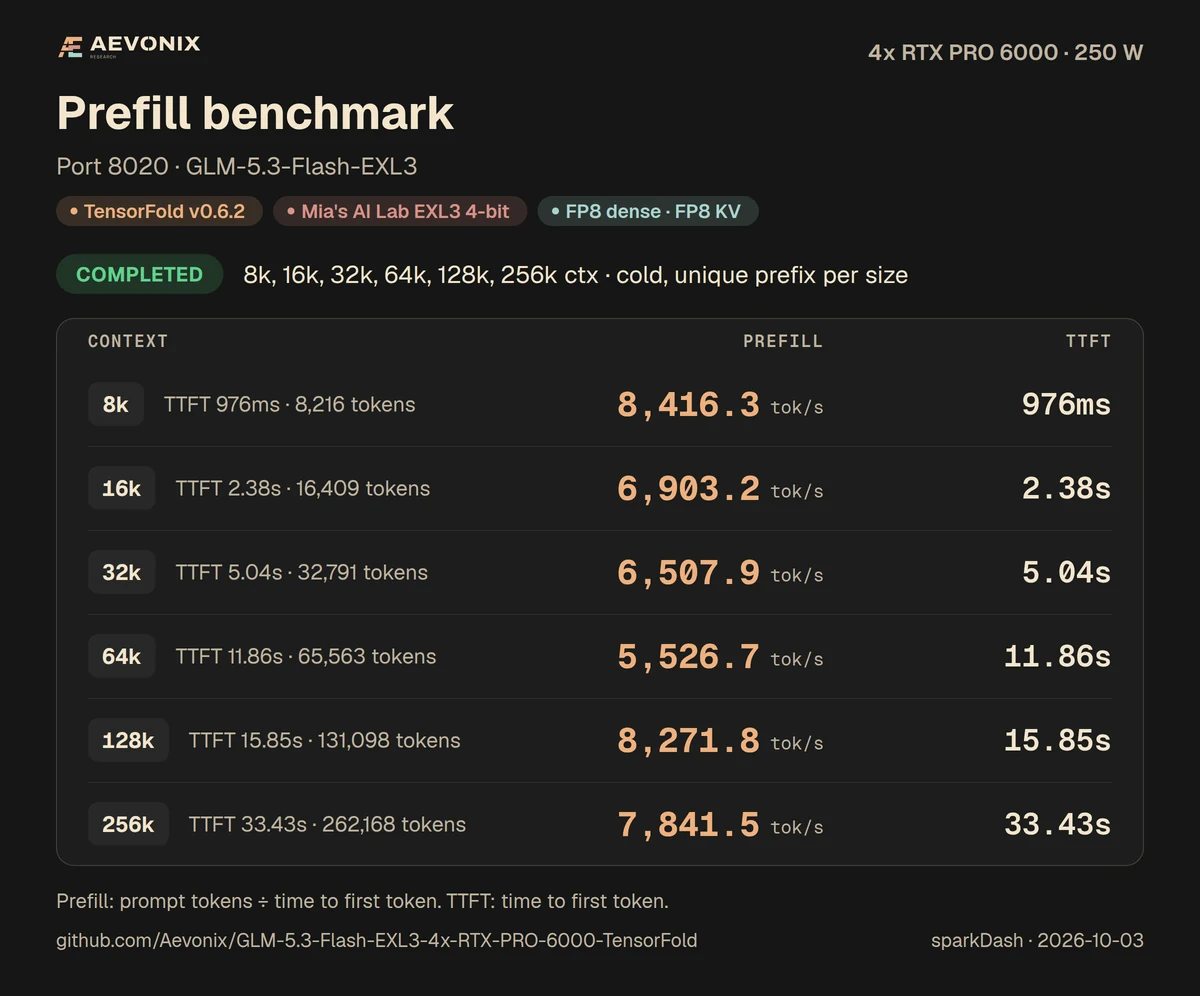This screenshot has width=1200, height=996.
Task: Select the 6,507.9 tok/s prefill value
Action: click(720, 573)
